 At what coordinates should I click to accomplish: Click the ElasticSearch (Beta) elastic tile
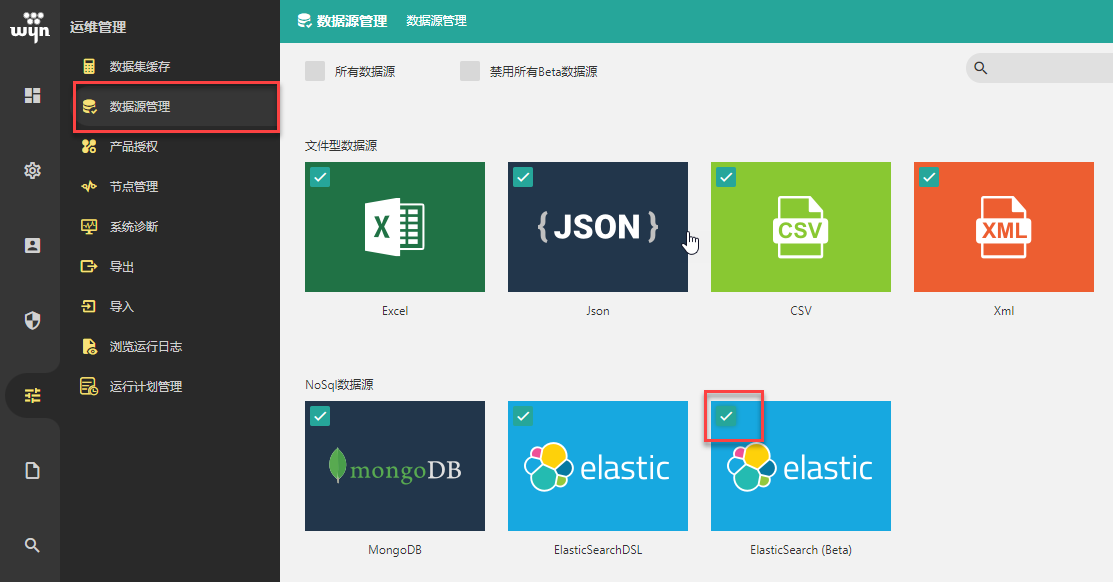(x=801, y=466)
